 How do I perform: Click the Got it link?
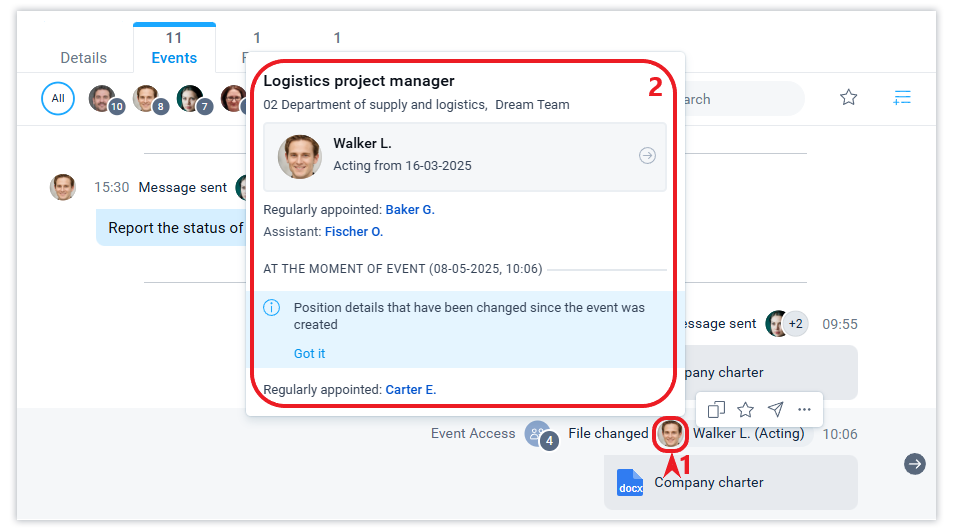point(309,354)
